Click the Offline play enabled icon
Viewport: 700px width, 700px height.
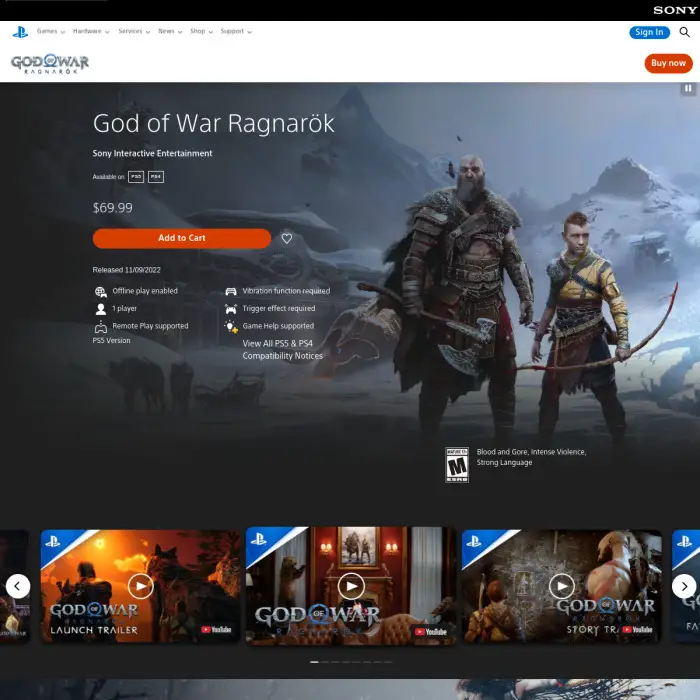click(100, 292)
